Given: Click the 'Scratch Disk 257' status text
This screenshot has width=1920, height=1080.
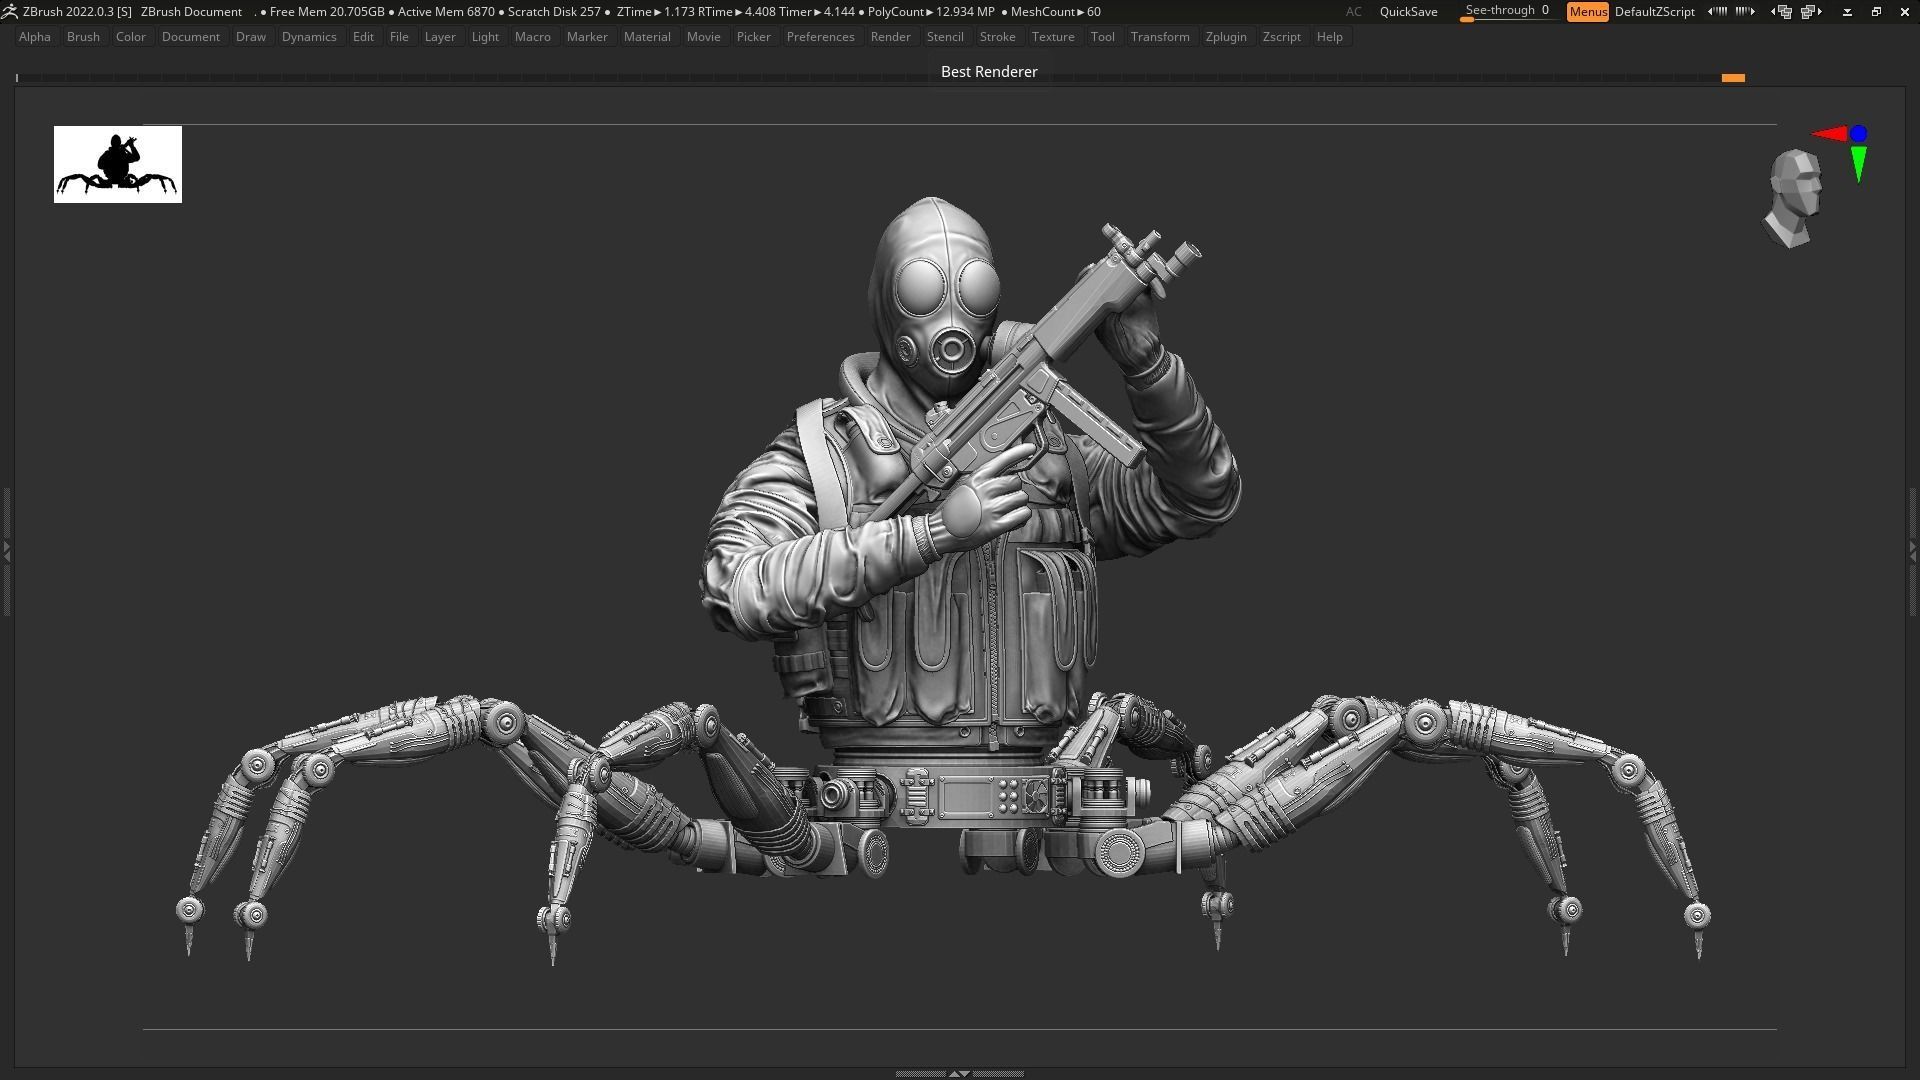Looking at the screenshot, I should 554,12.
